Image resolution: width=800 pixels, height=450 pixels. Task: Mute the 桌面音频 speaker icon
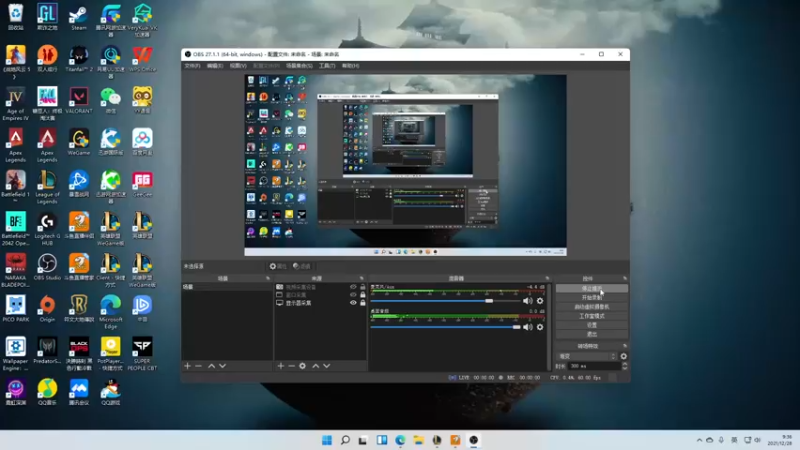(x=528, y=327)
